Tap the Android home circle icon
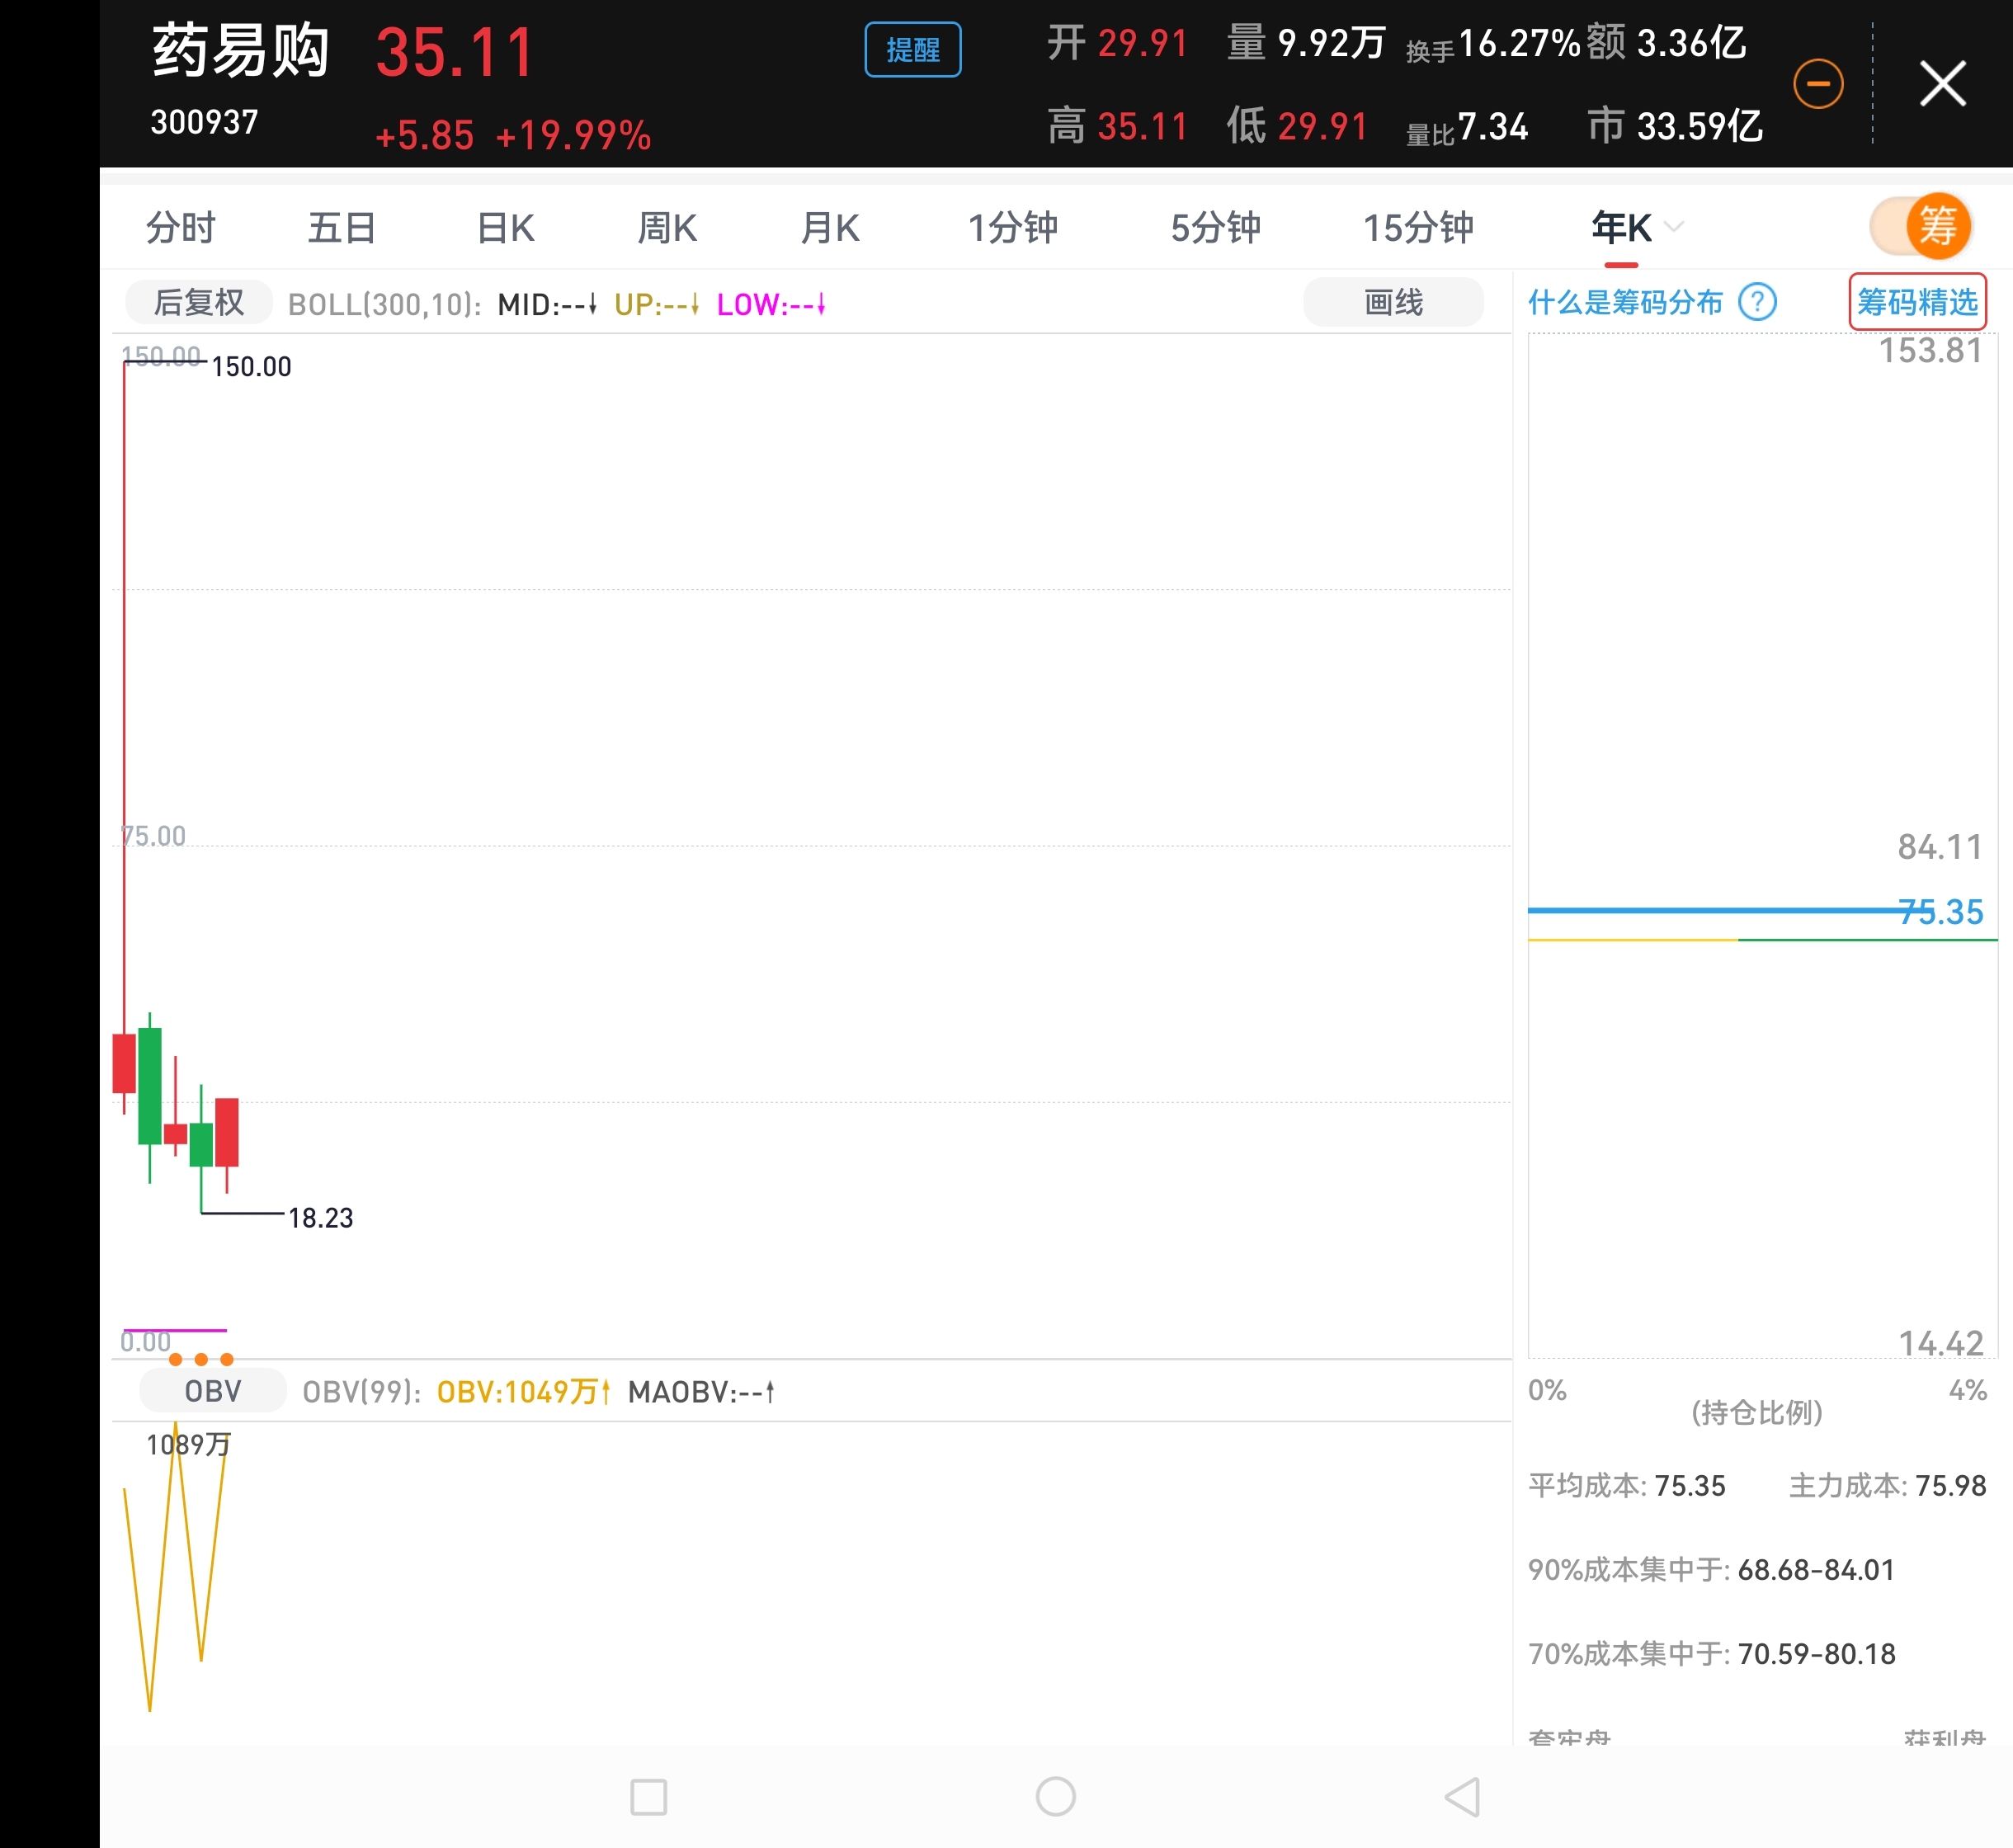The width and height of the screenshot is (2013, 1848). [1055, 1797]
